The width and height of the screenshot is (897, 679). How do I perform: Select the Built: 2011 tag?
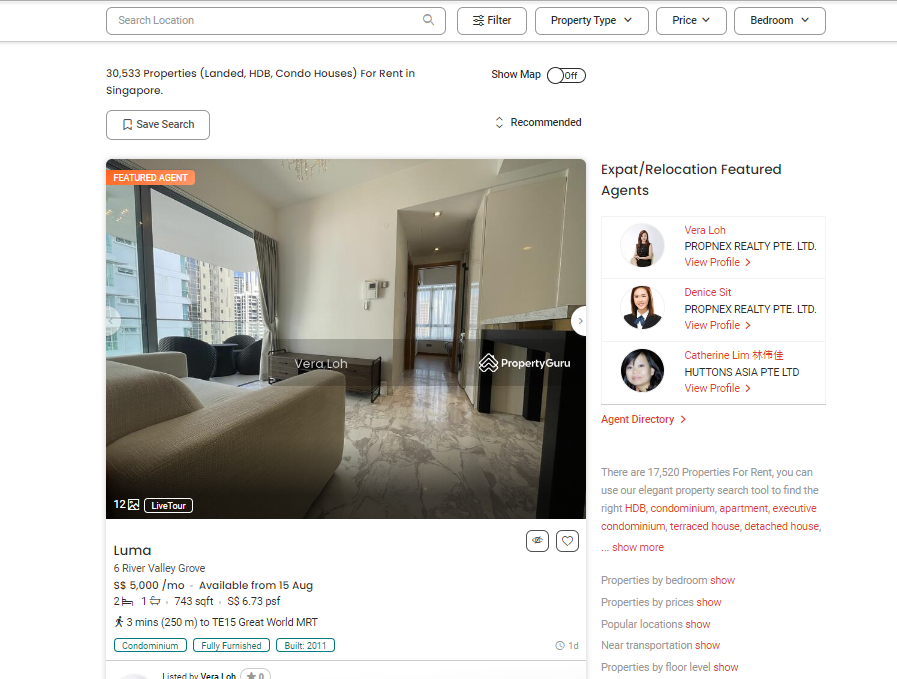[x=305, y=645]
